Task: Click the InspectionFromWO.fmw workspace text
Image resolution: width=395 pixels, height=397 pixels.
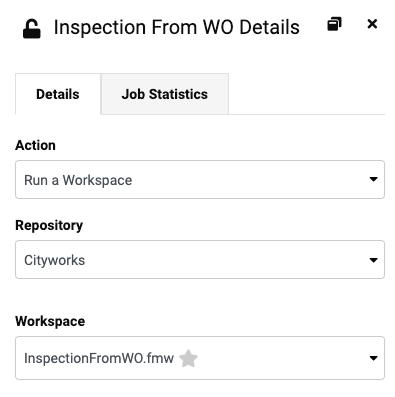Action: click(99, 358)
